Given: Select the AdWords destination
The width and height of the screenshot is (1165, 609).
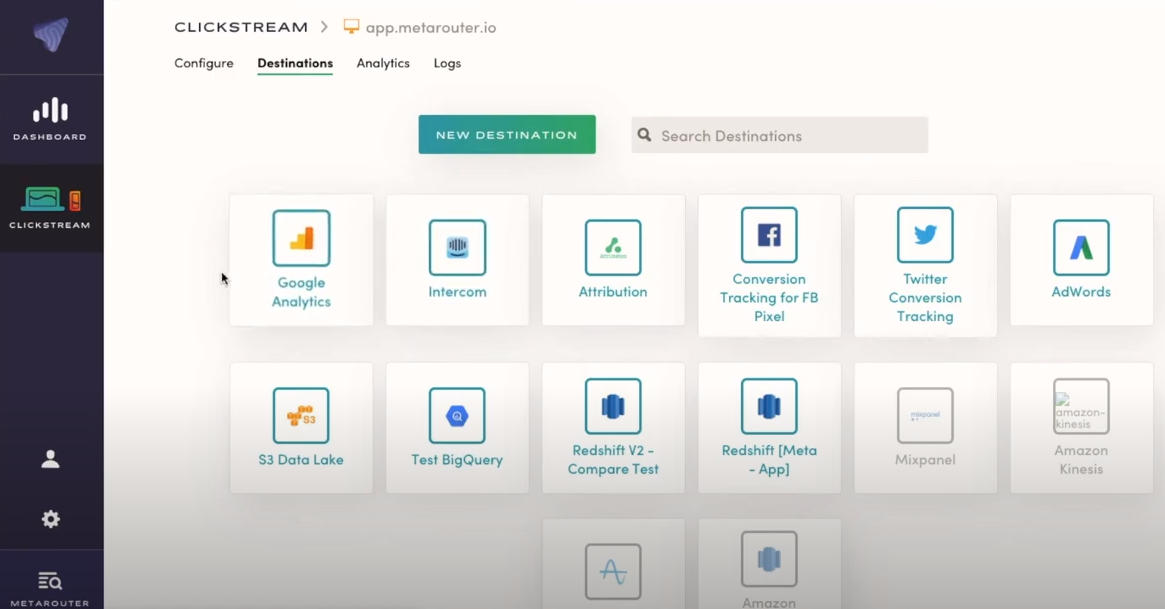Looking at the screenshot, I should click(x=1081, y=258).
